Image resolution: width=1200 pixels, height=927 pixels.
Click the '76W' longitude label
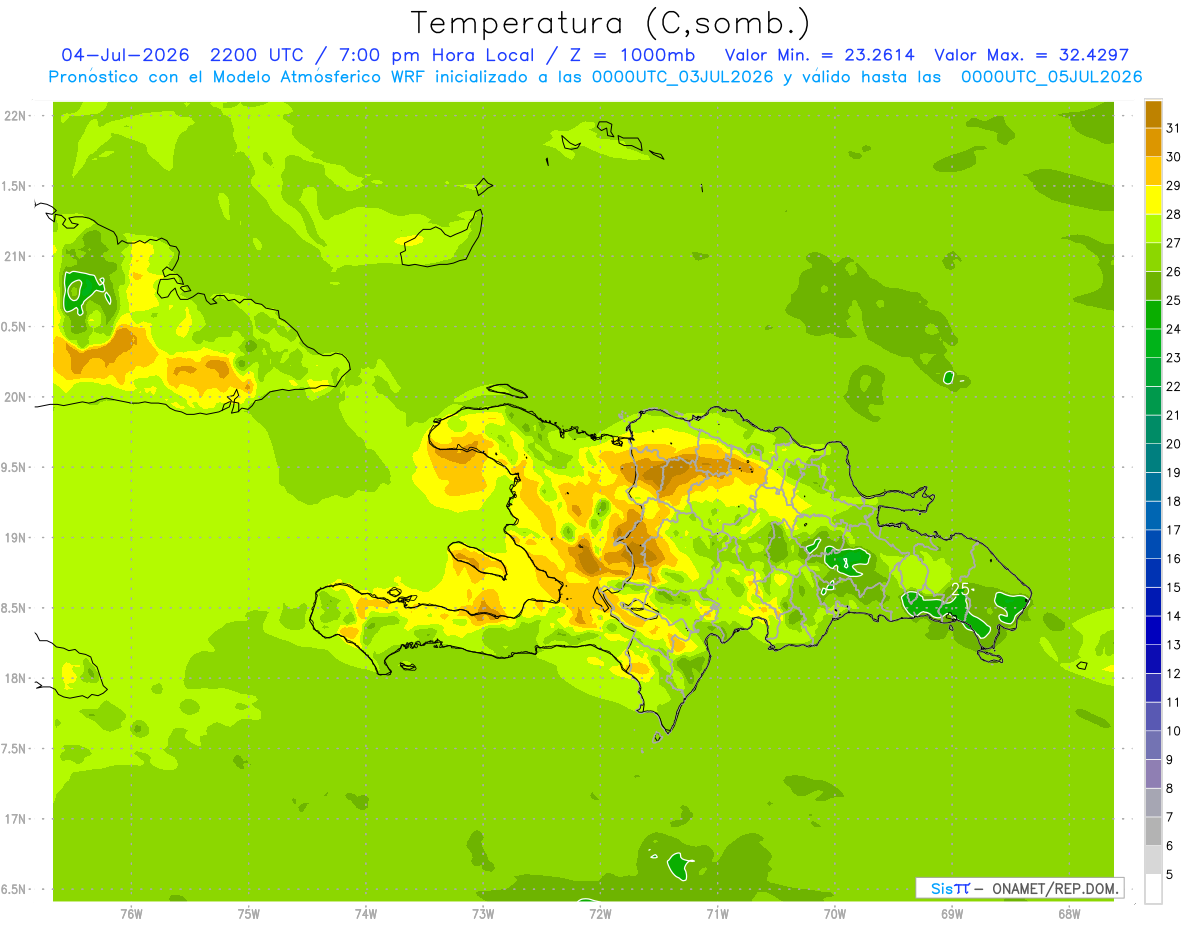[x=131, y=914]
